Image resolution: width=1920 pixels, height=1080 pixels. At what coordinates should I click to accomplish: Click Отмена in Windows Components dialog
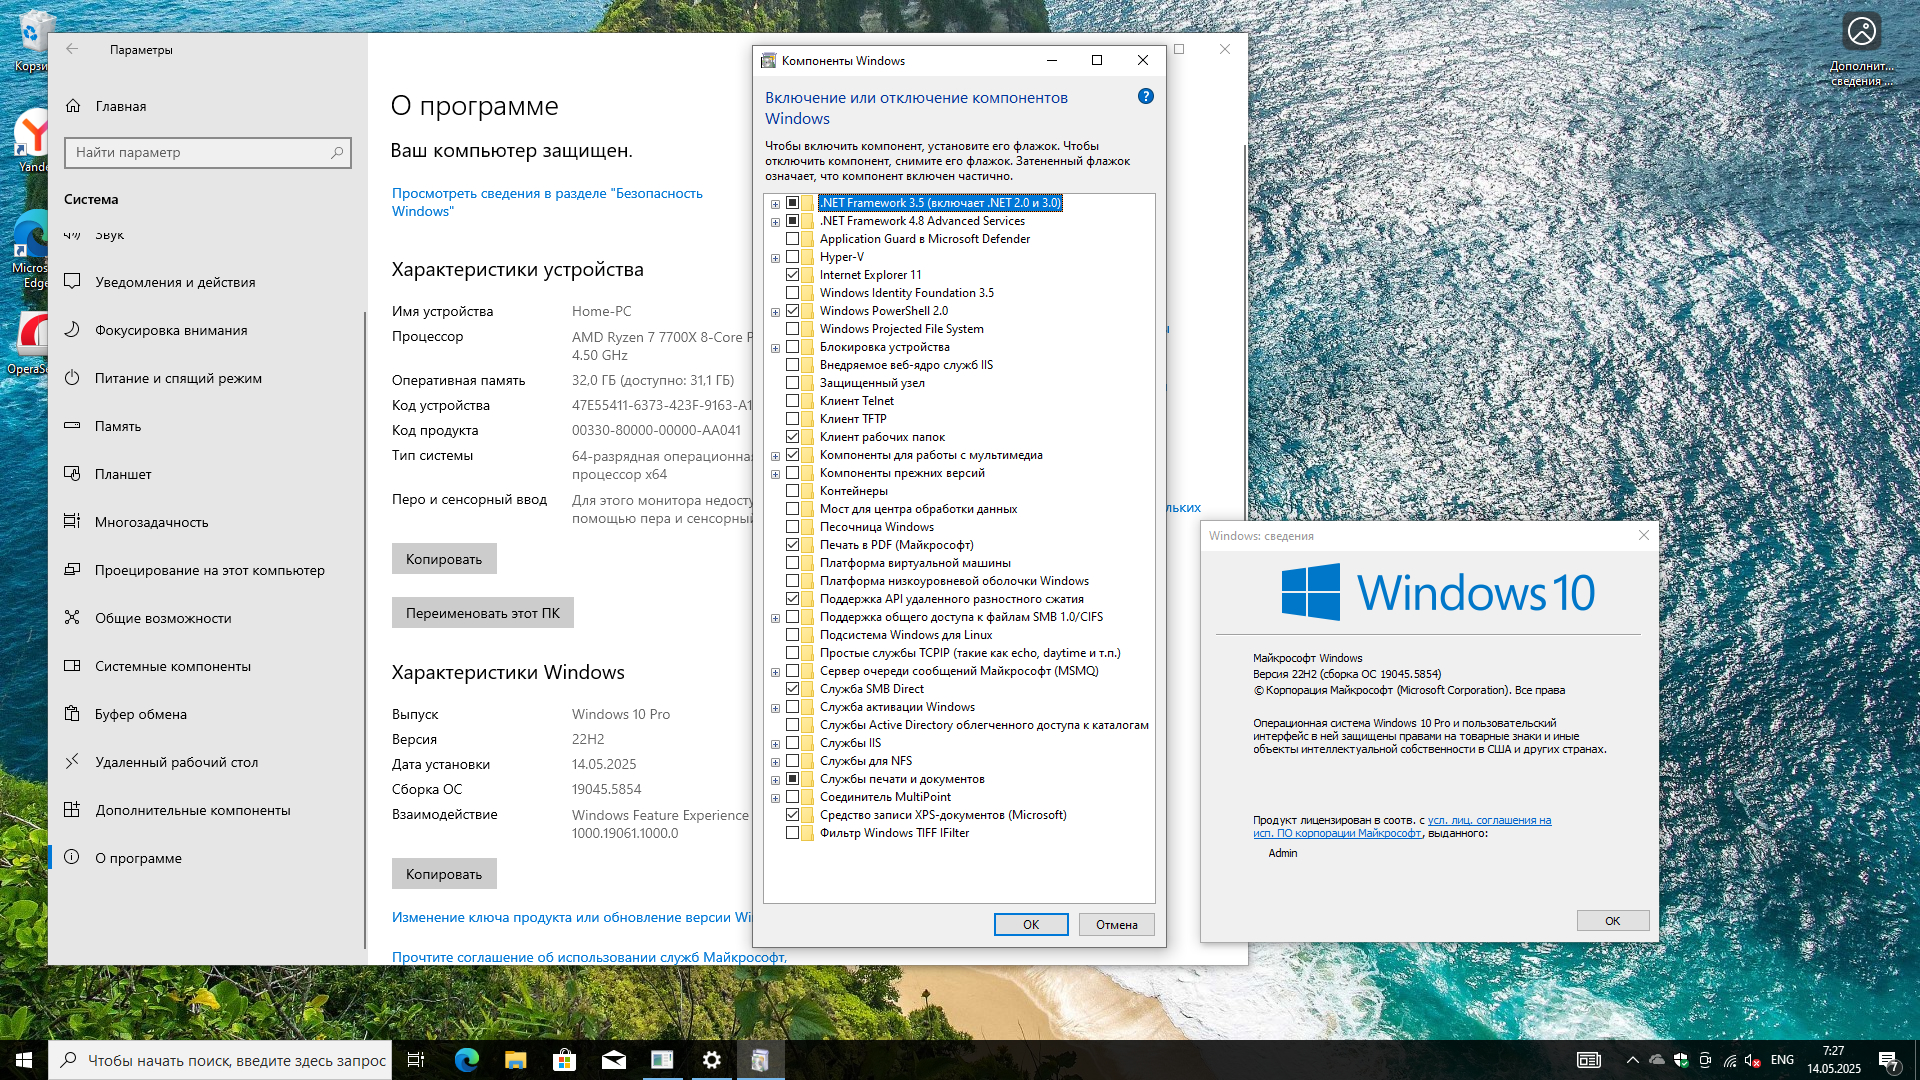click(x=1116, y=925)
